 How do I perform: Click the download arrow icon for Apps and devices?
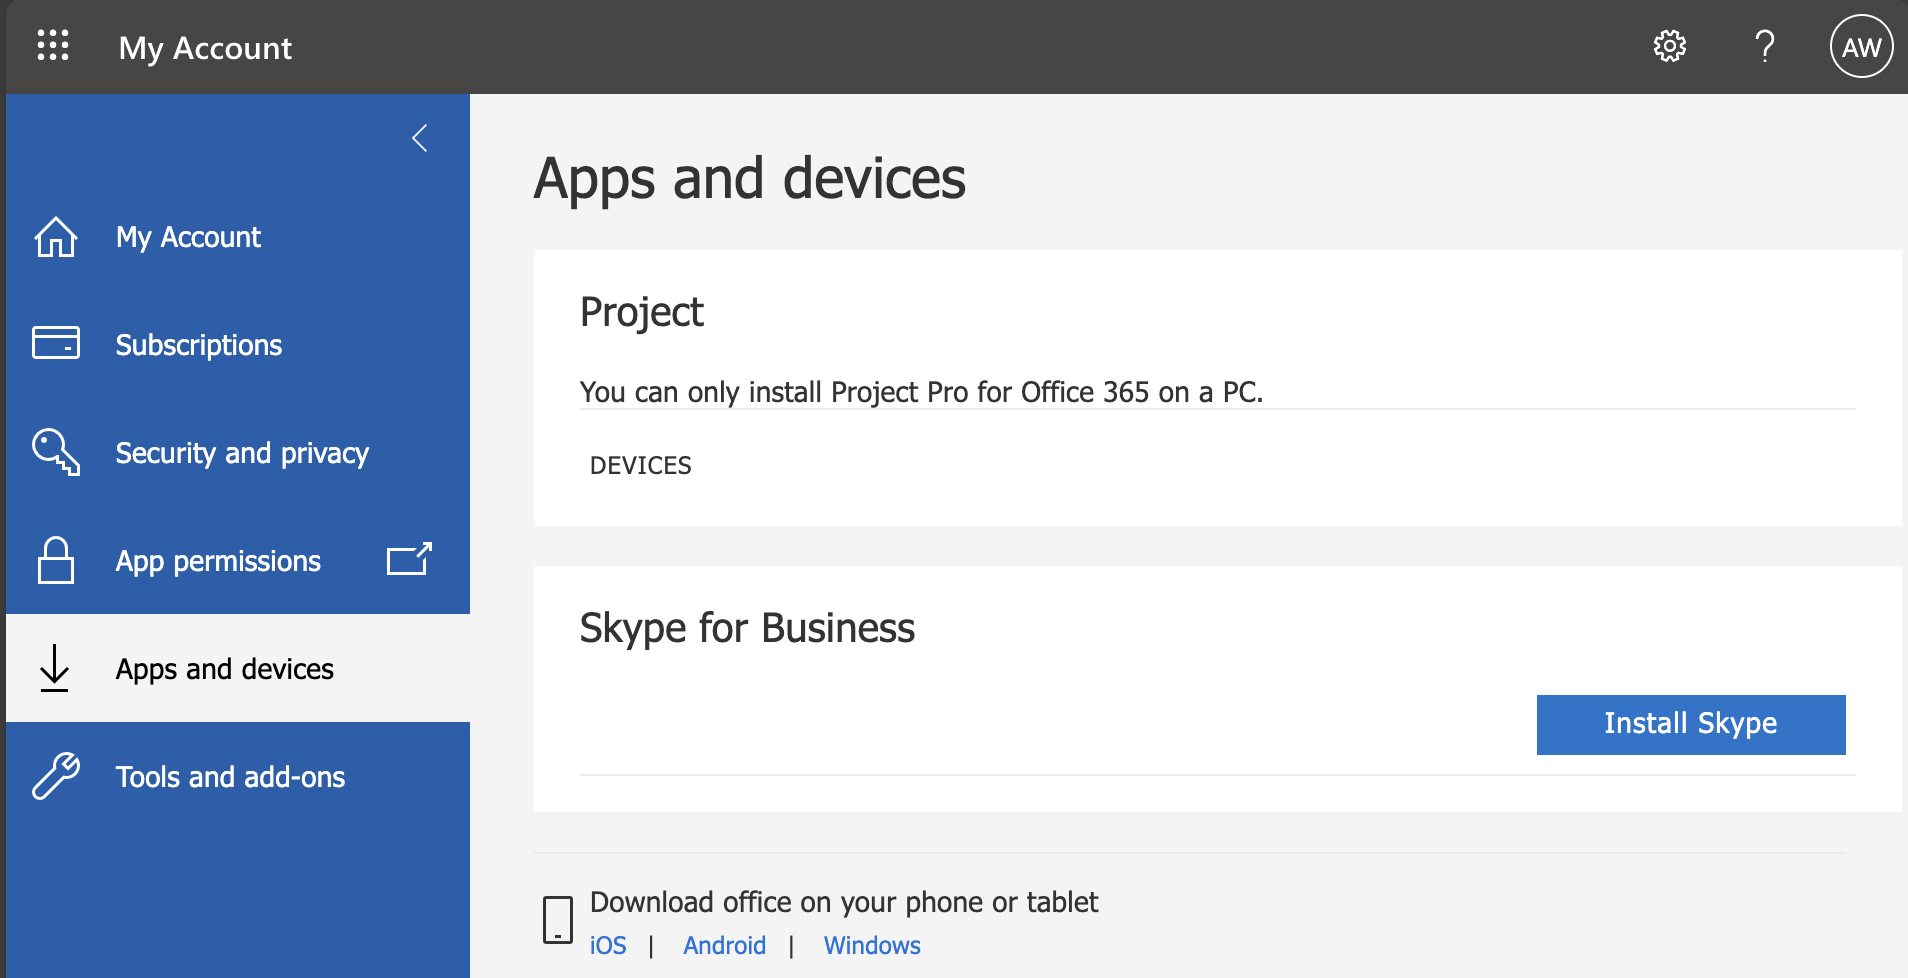click(55, 668)
